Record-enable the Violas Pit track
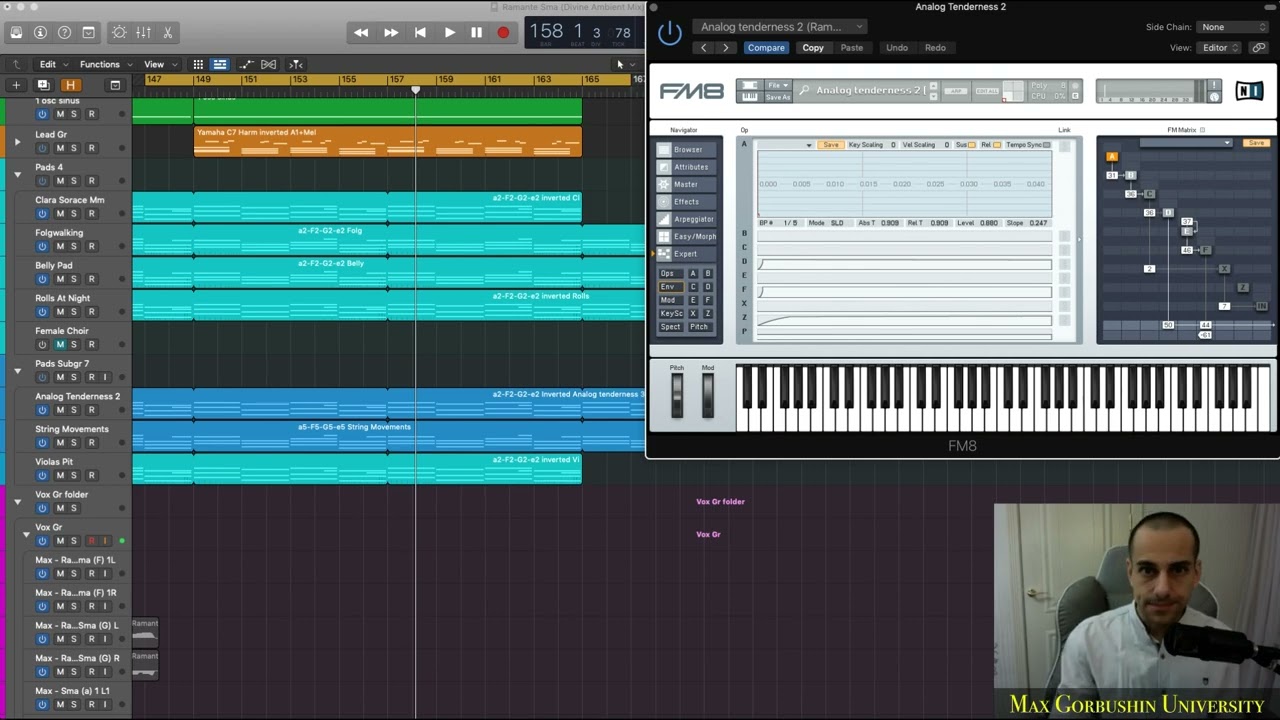The height and width of the screenshot is (720, 1280). point(91,475)
